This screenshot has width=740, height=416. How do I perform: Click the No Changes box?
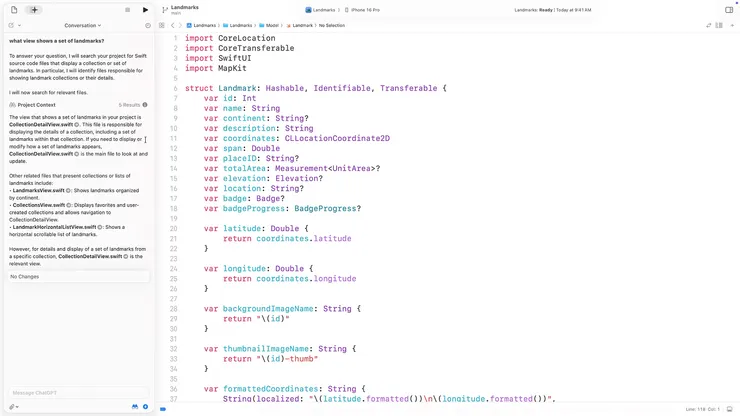coord(78,277)
